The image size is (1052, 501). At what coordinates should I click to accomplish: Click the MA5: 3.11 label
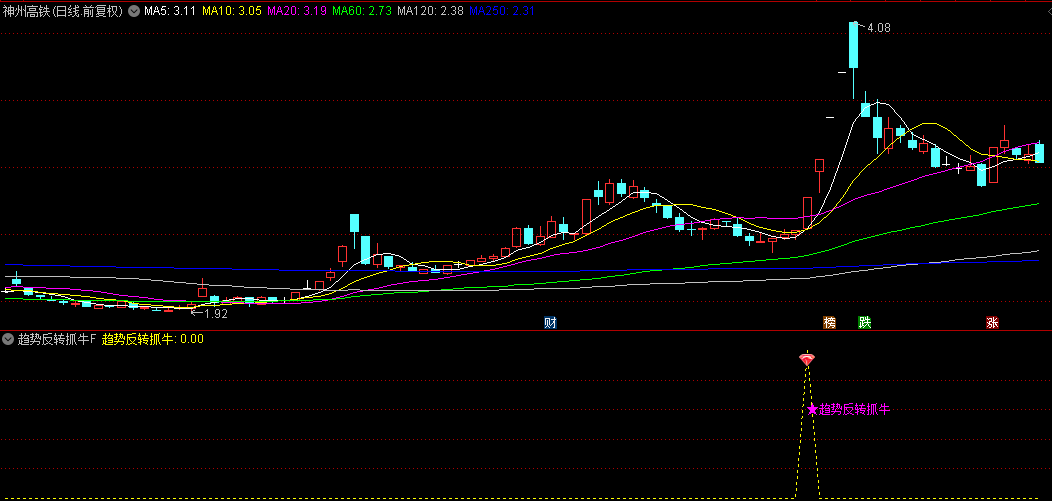click(170, 11)
